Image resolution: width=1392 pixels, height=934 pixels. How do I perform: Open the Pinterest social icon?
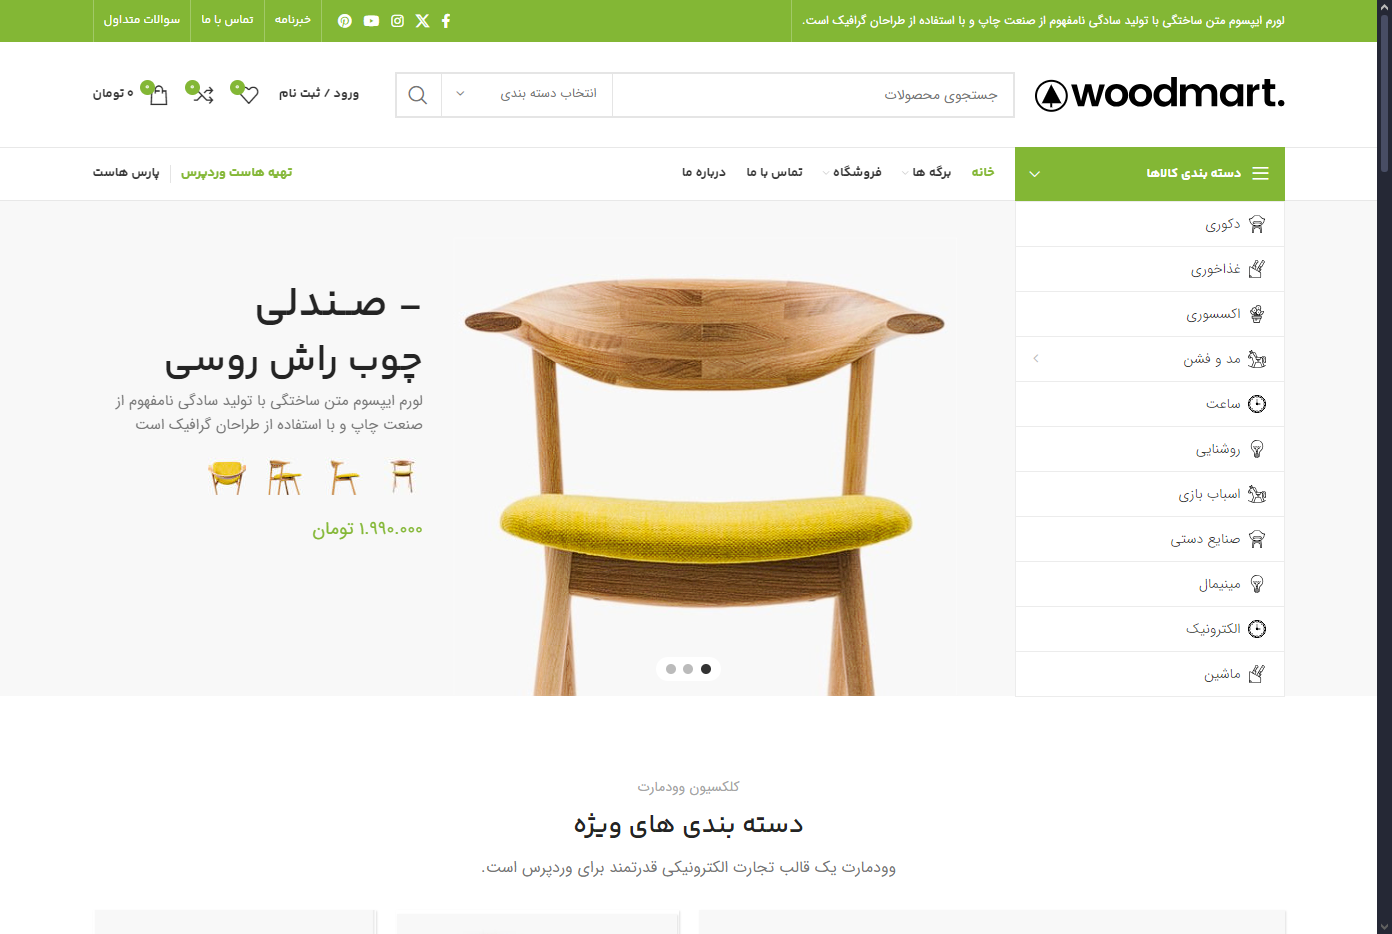tap(345, 21)
